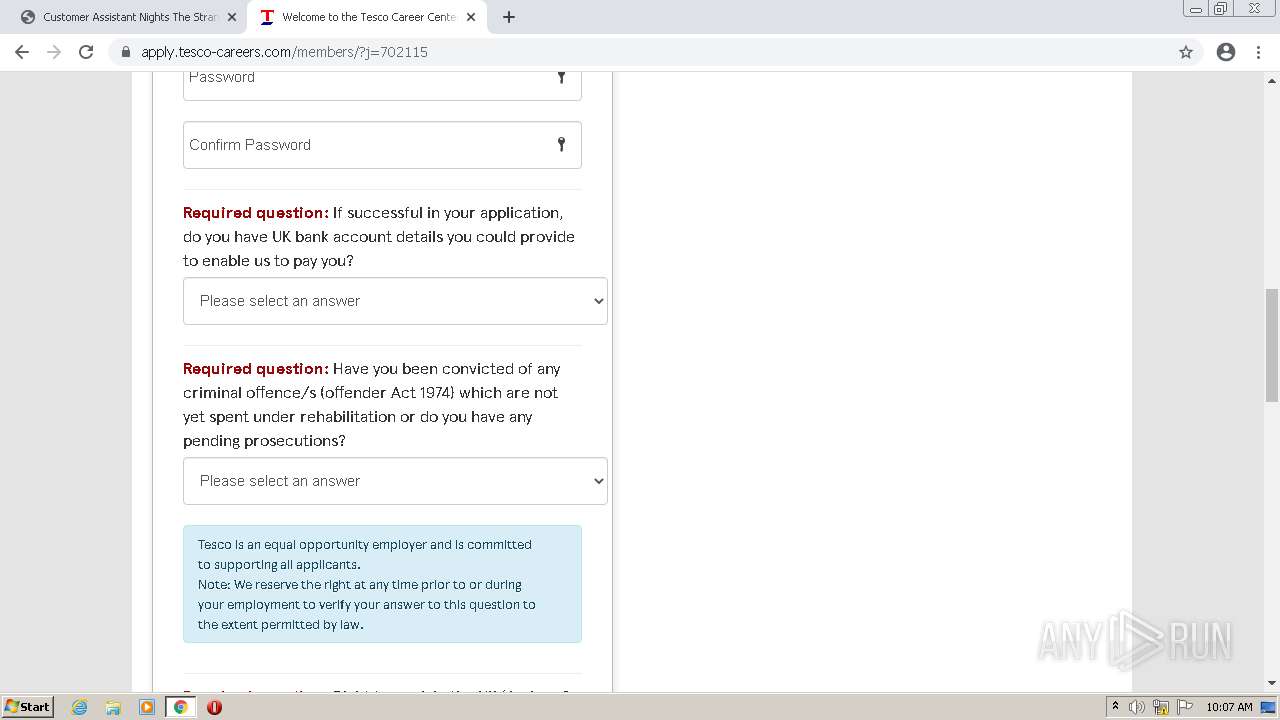The width and height of the screenshot is (1280, 720).
Task: Click the Confirm Password input field
Action: [382, 145]
